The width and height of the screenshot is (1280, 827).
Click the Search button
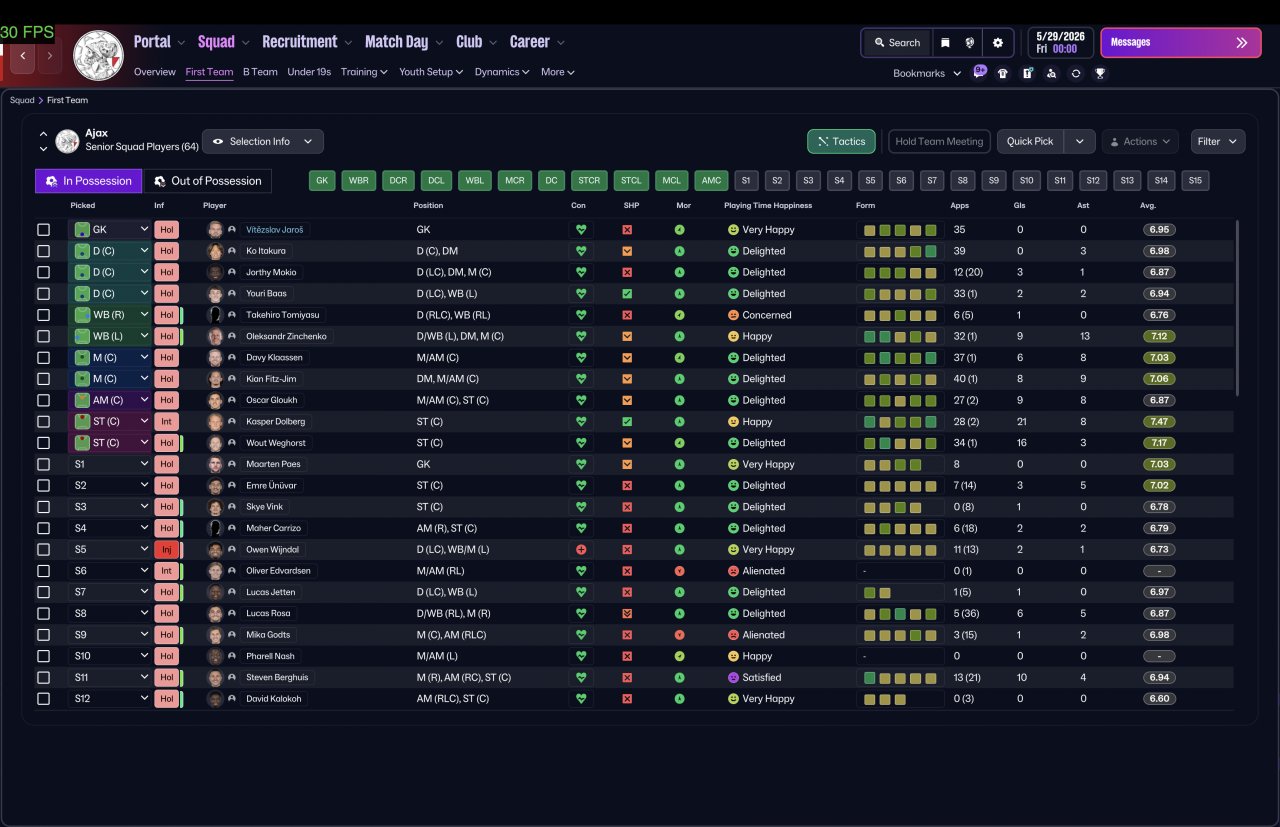896,43
